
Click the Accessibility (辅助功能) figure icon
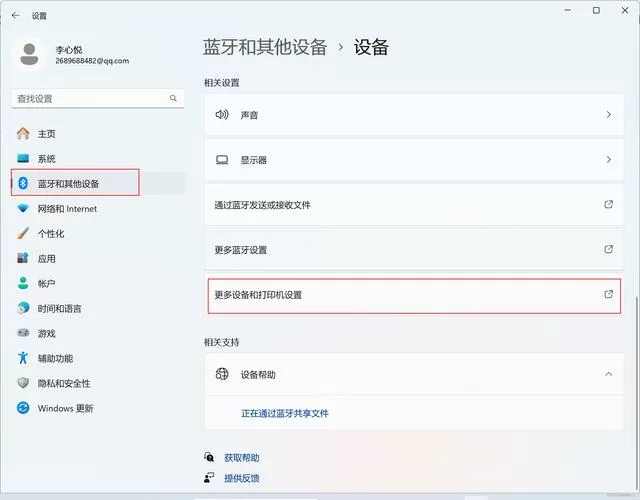[23, 358]
